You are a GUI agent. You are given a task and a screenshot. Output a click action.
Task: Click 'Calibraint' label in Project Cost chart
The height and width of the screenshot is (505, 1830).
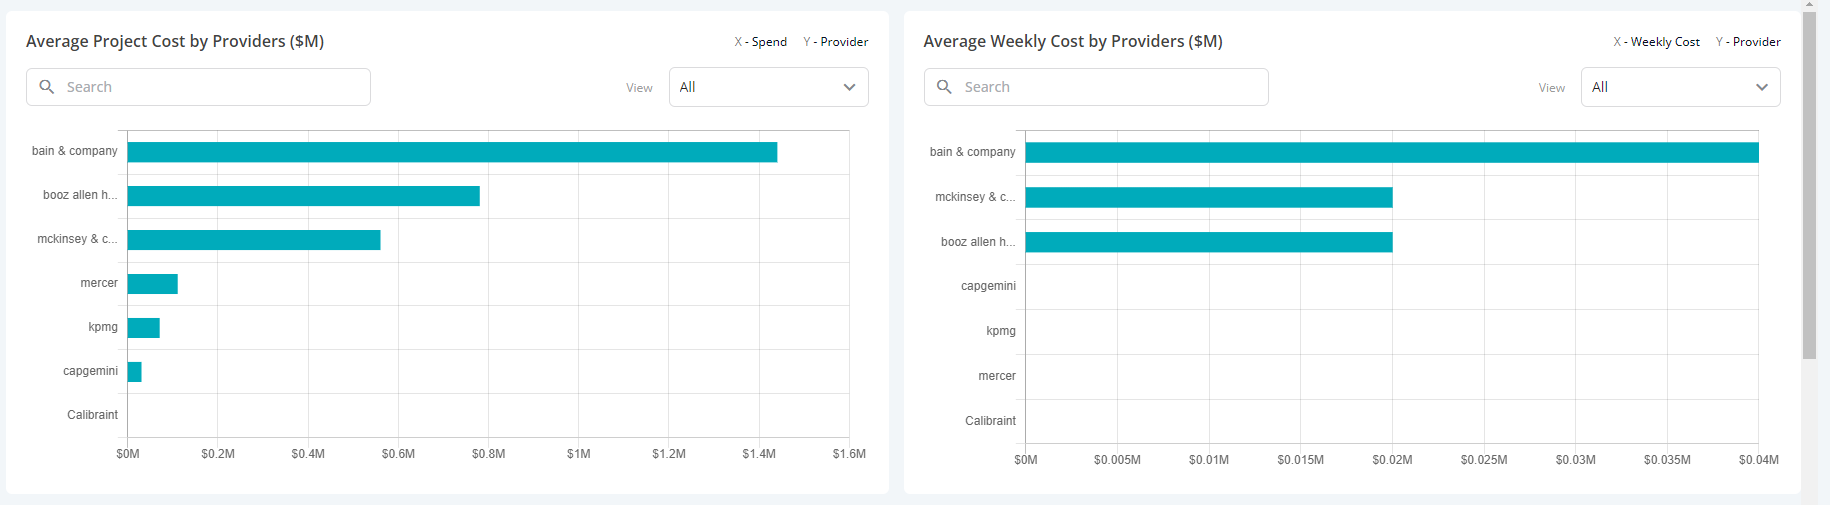click(x=92, y=415)
